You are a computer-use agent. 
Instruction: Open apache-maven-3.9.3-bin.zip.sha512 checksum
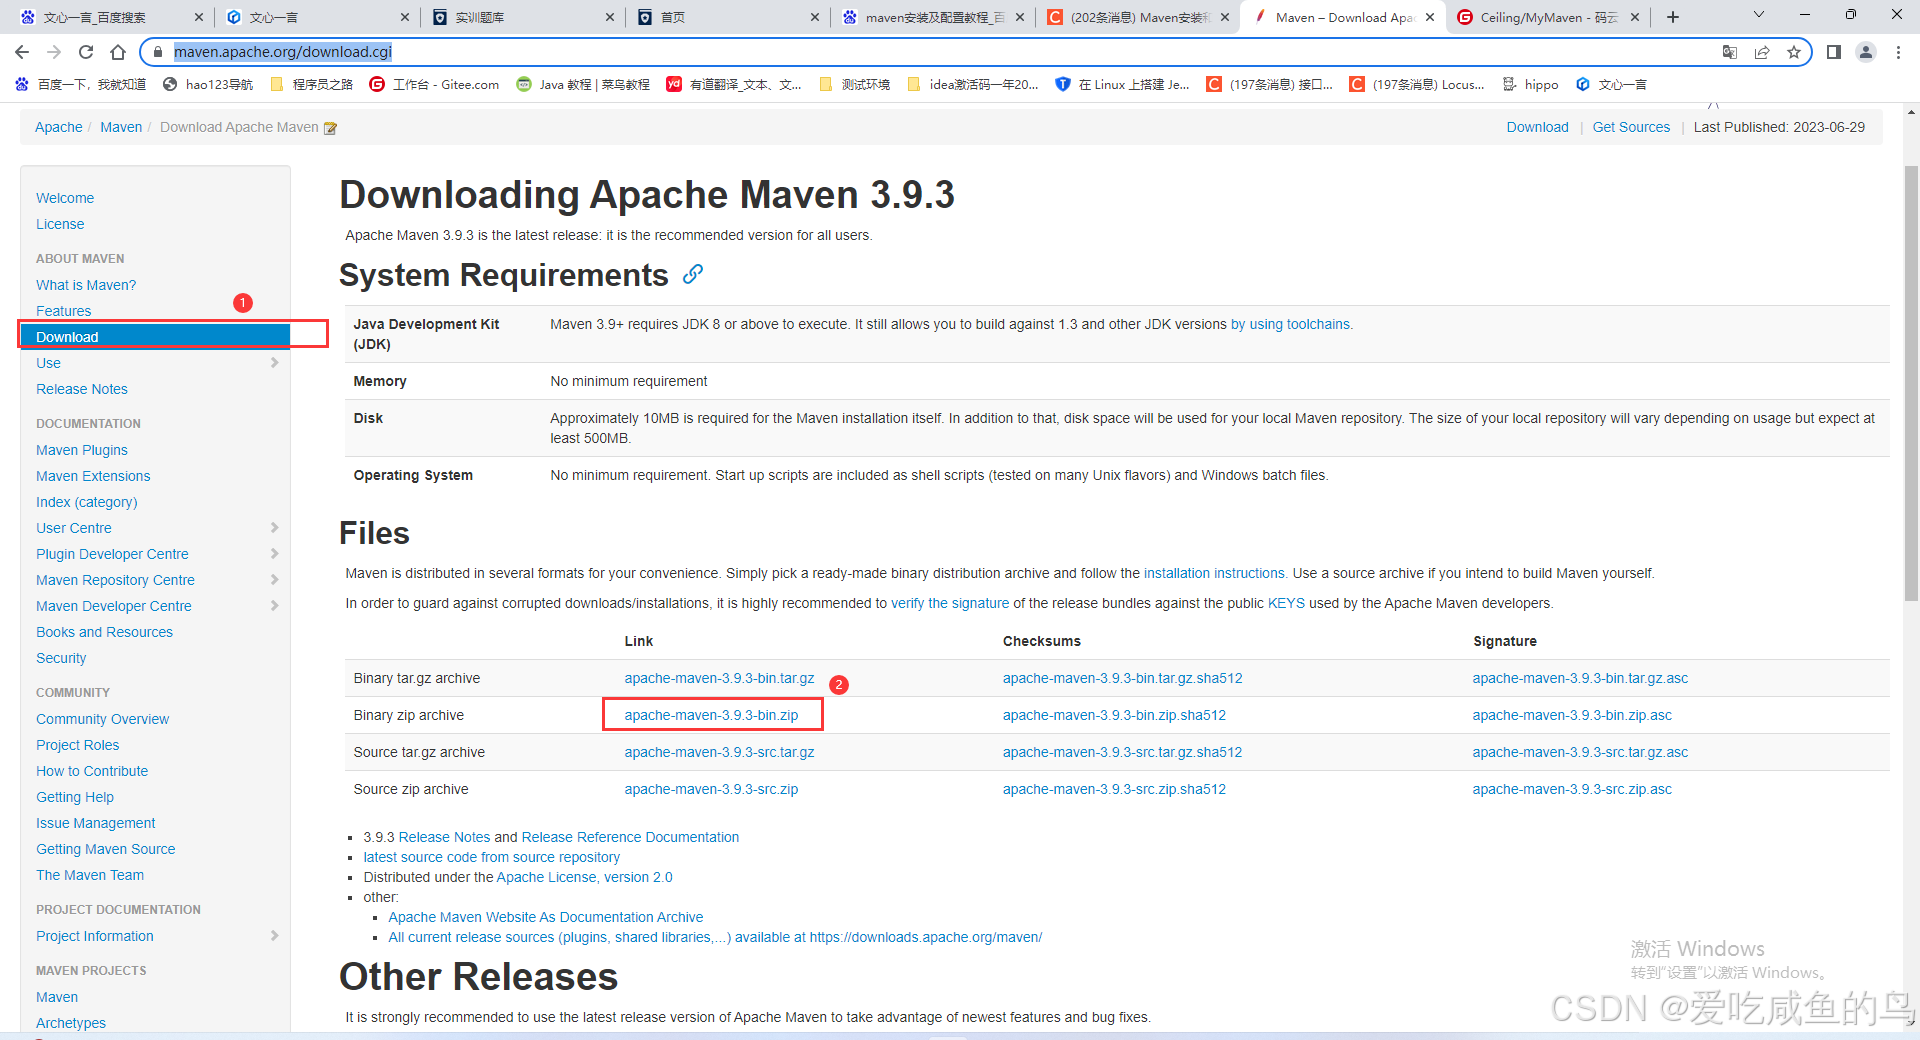click(x=1114, y=715)
